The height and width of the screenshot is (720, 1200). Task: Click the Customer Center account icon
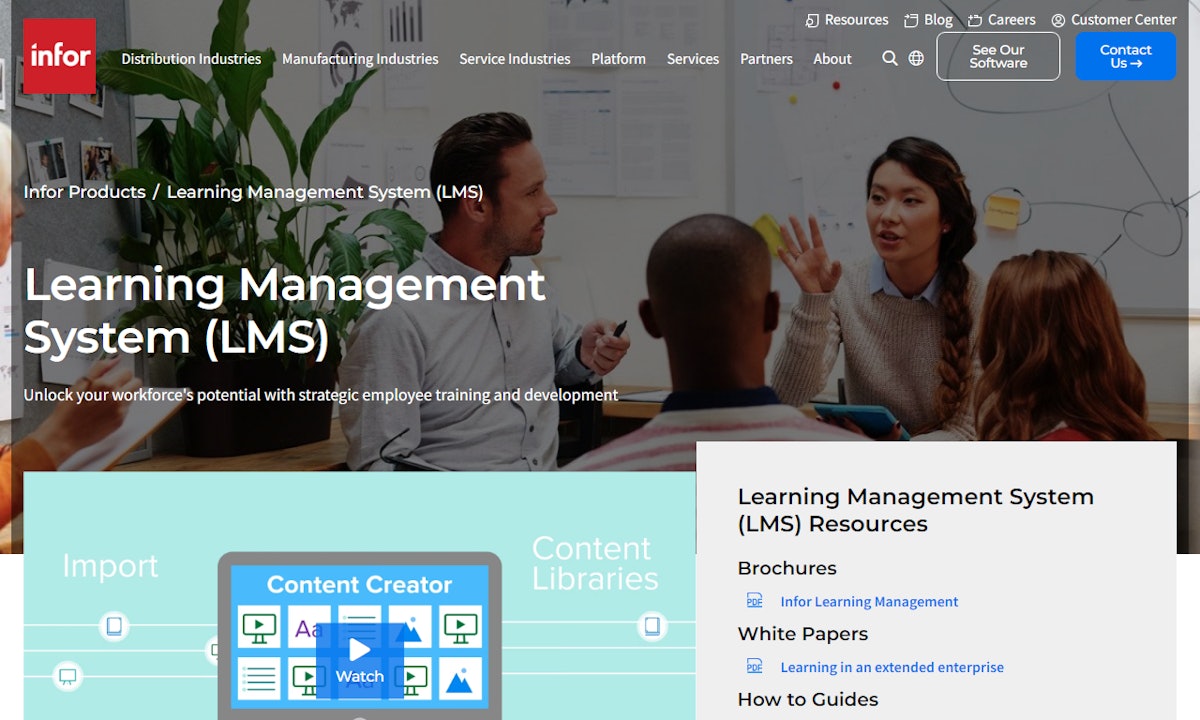(x=1057, y=19)
